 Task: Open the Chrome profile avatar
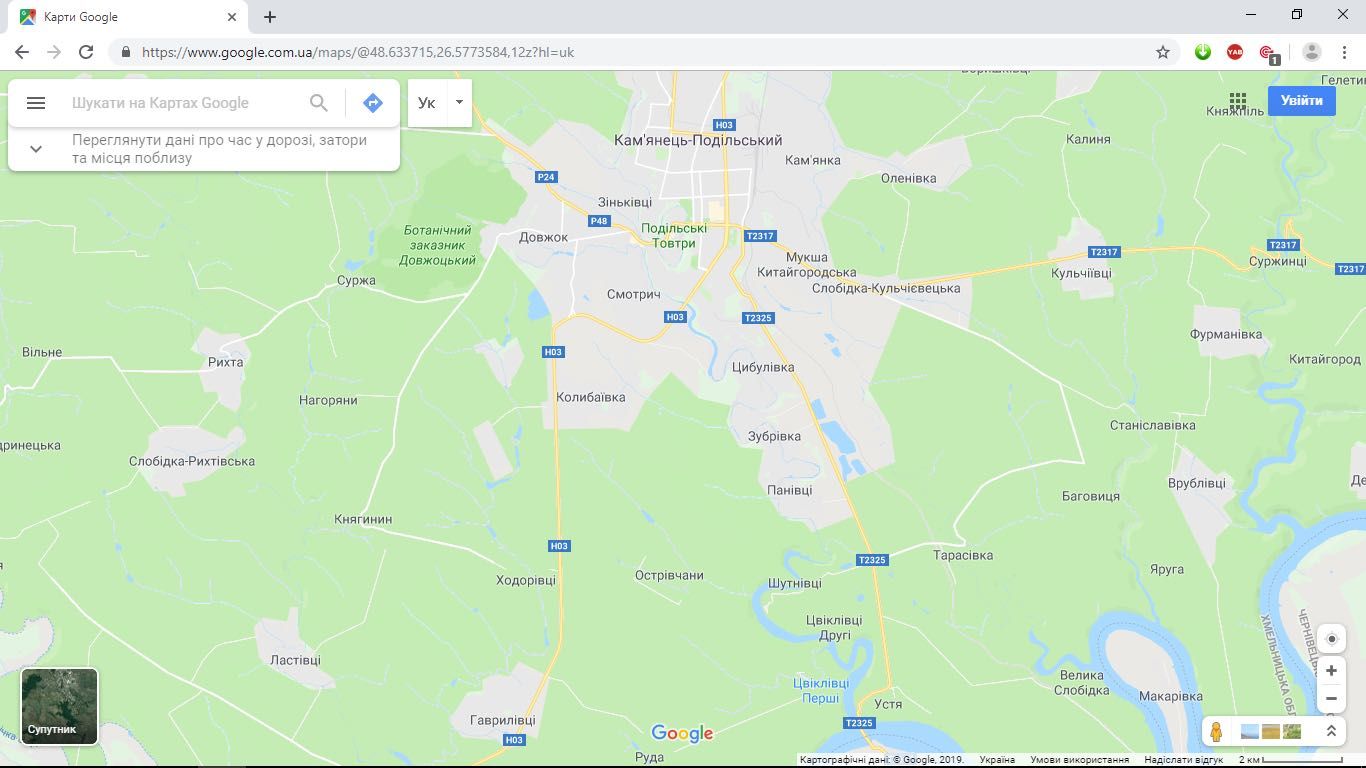click(1312, 52)
